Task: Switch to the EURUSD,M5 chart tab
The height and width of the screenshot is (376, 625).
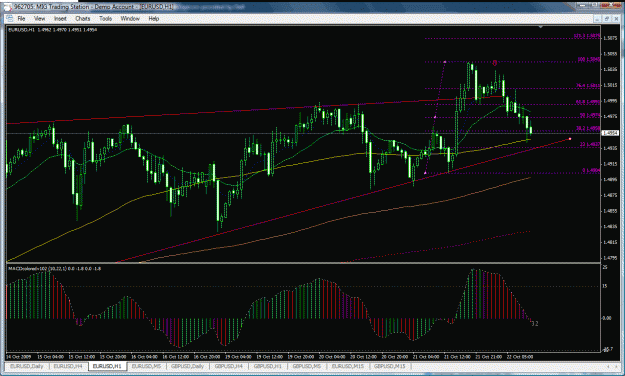Action: pos(146,366)
